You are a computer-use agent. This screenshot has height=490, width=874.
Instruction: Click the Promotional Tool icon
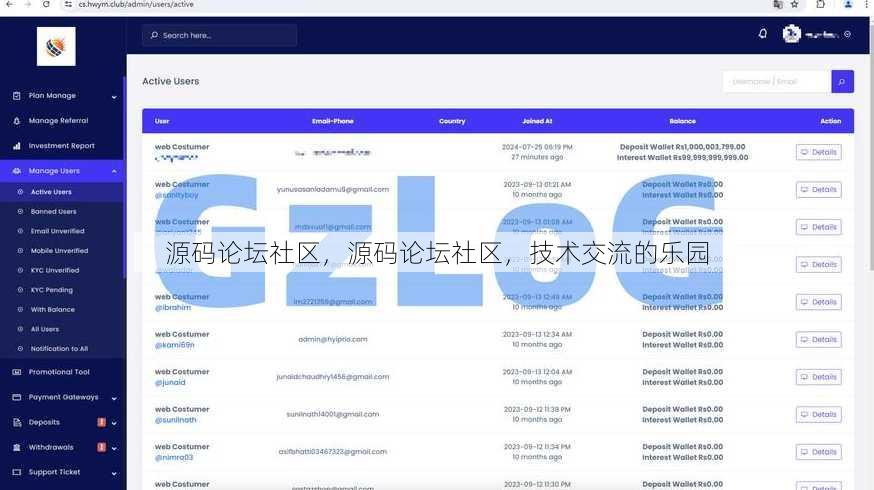17,372
